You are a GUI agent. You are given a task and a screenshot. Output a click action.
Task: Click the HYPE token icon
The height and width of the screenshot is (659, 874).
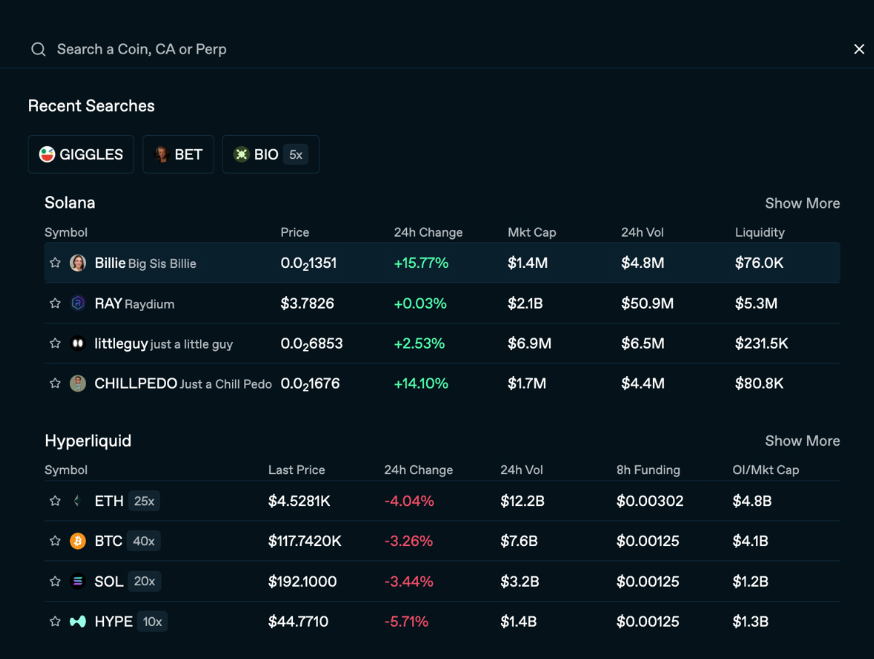(x=78, y=621)
